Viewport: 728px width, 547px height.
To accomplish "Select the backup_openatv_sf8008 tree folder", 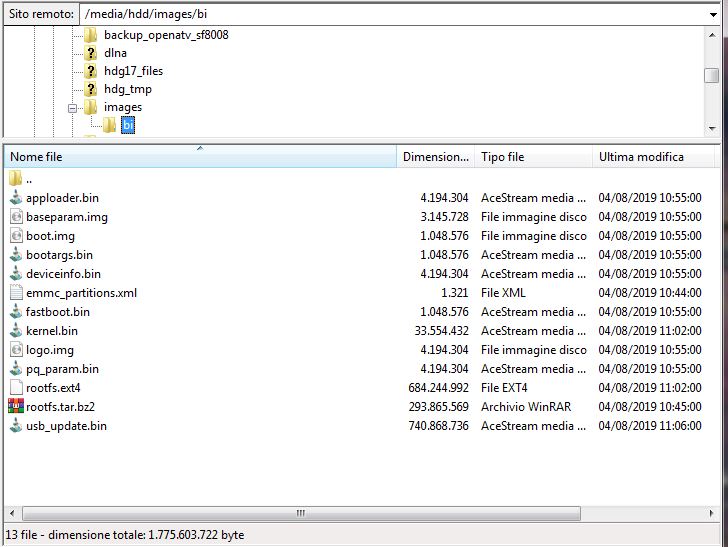I will 166,35.
